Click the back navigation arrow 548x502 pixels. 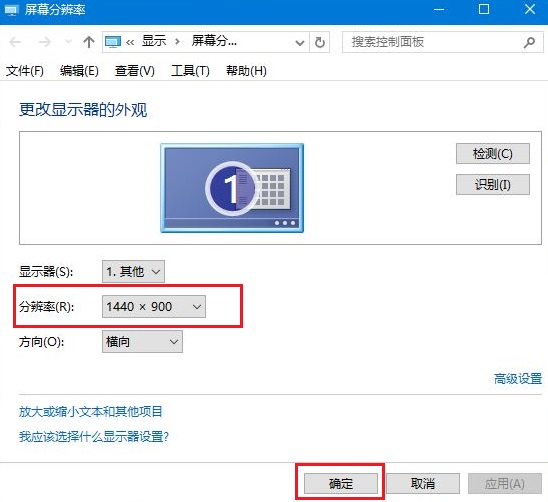(x=15, y=42)
